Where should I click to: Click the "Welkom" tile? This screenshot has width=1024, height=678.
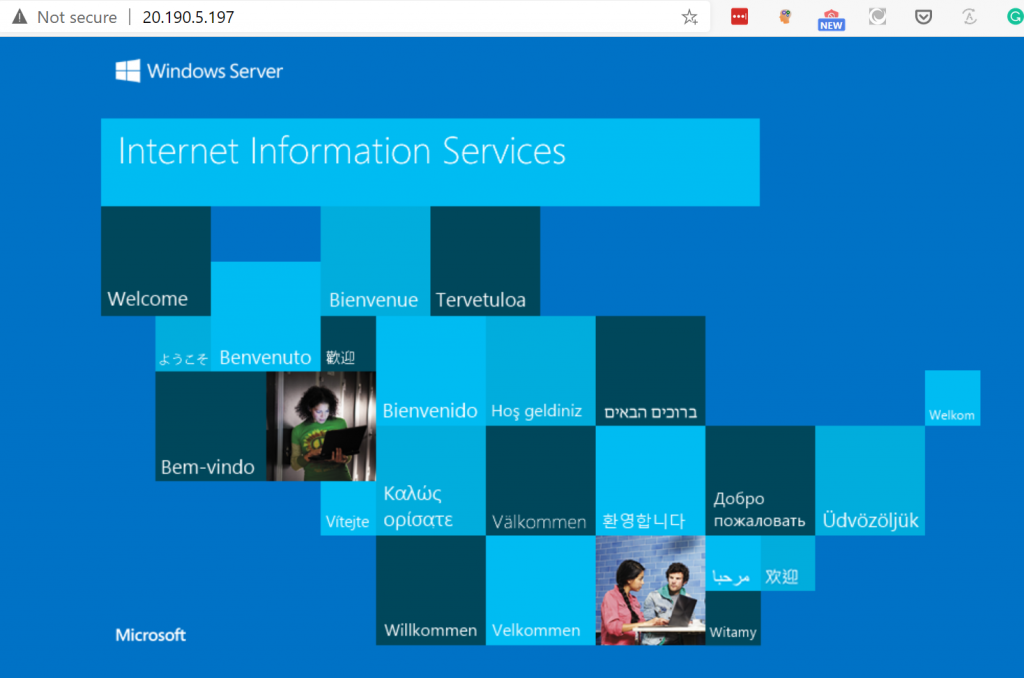coord(952,398)
